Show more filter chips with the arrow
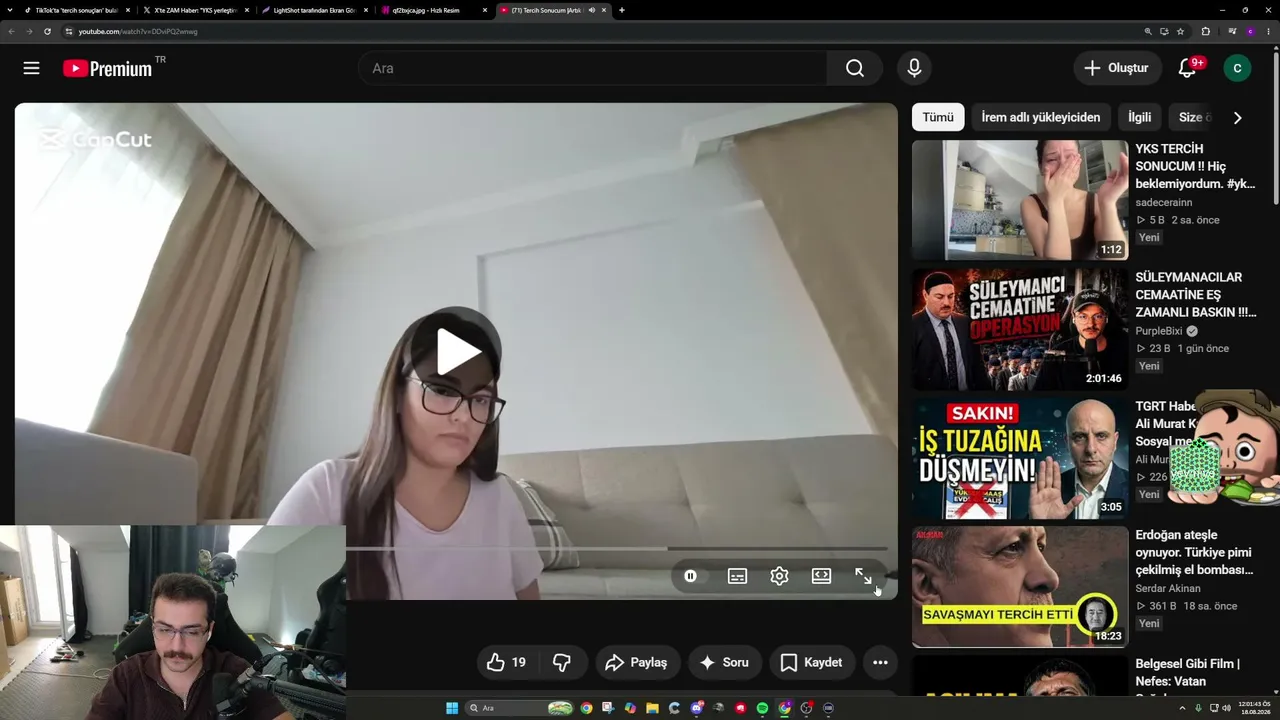 click(x=1237, y=117)
